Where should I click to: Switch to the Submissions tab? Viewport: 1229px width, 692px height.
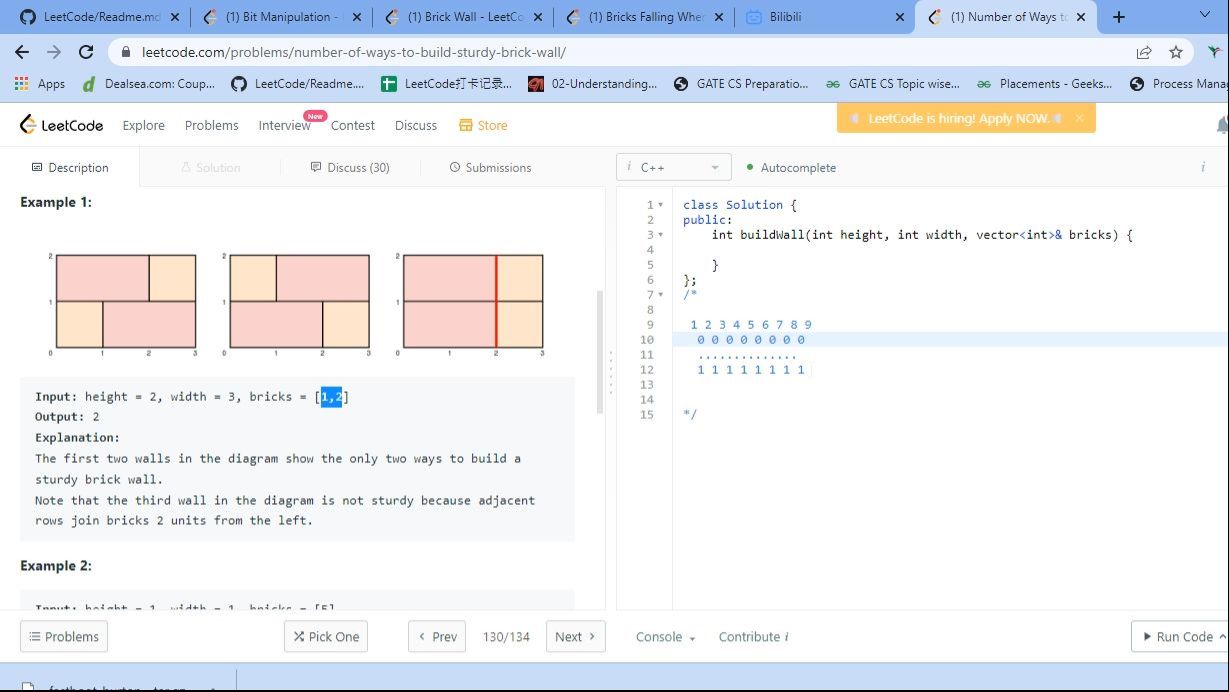[x=490, y=167]
